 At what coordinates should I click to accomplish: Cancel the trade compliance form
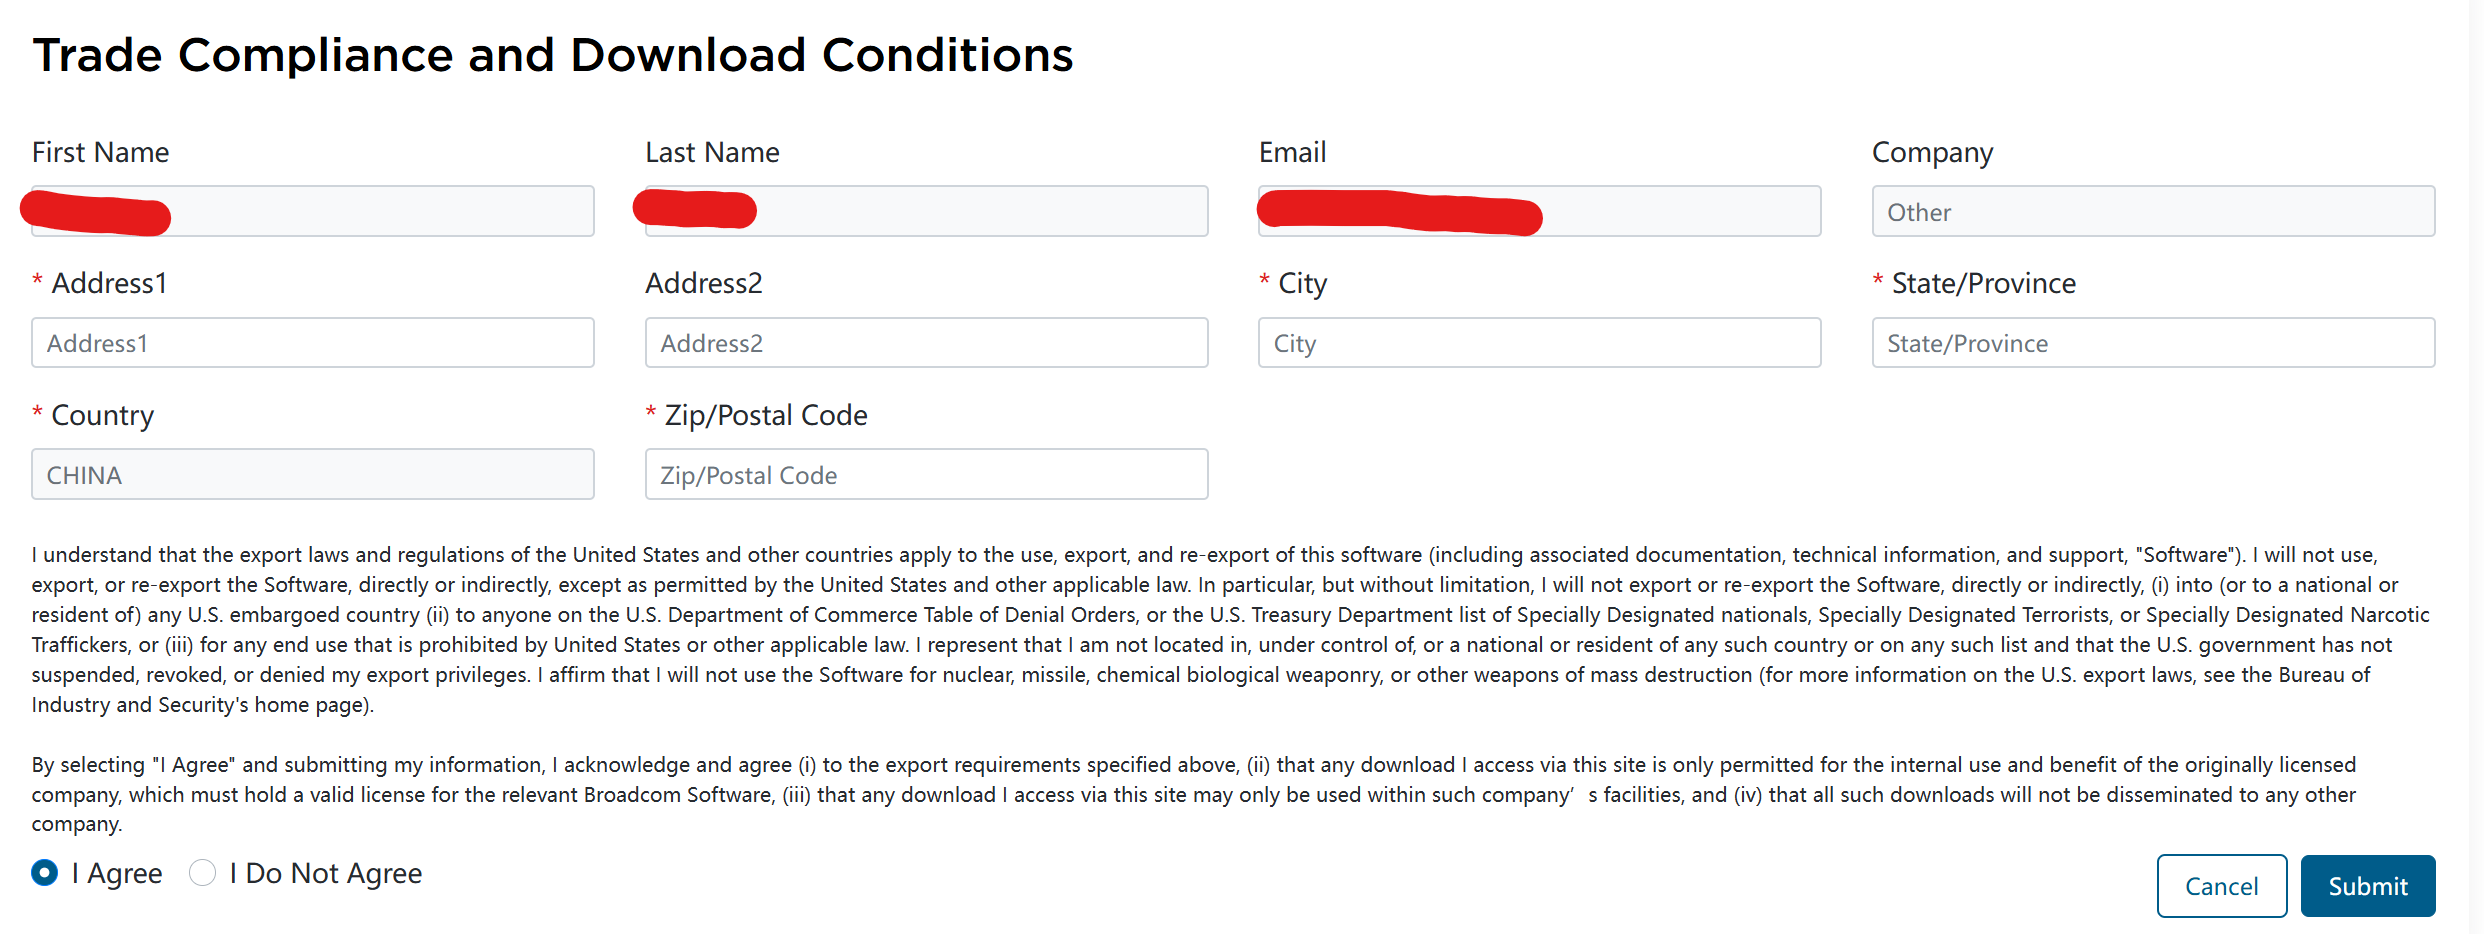[2221, 886]
